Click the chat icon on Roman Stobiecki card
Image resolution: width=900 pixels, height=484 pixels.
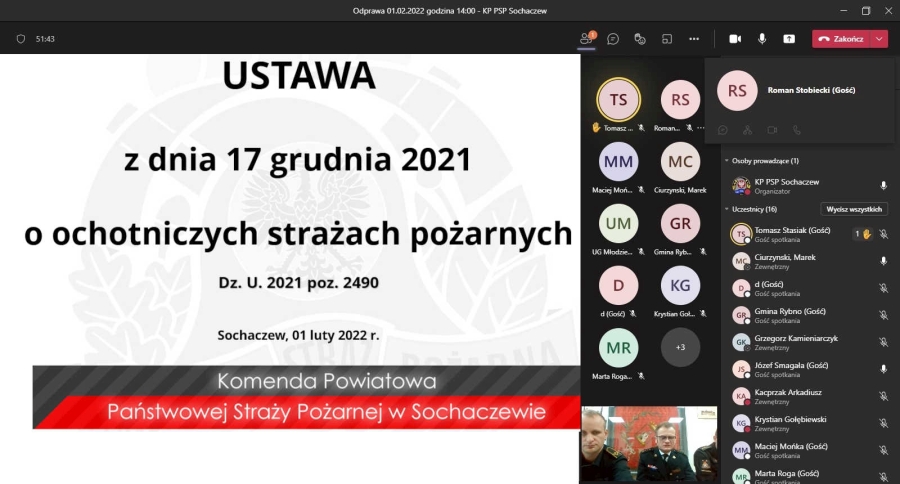coord(723,130)
